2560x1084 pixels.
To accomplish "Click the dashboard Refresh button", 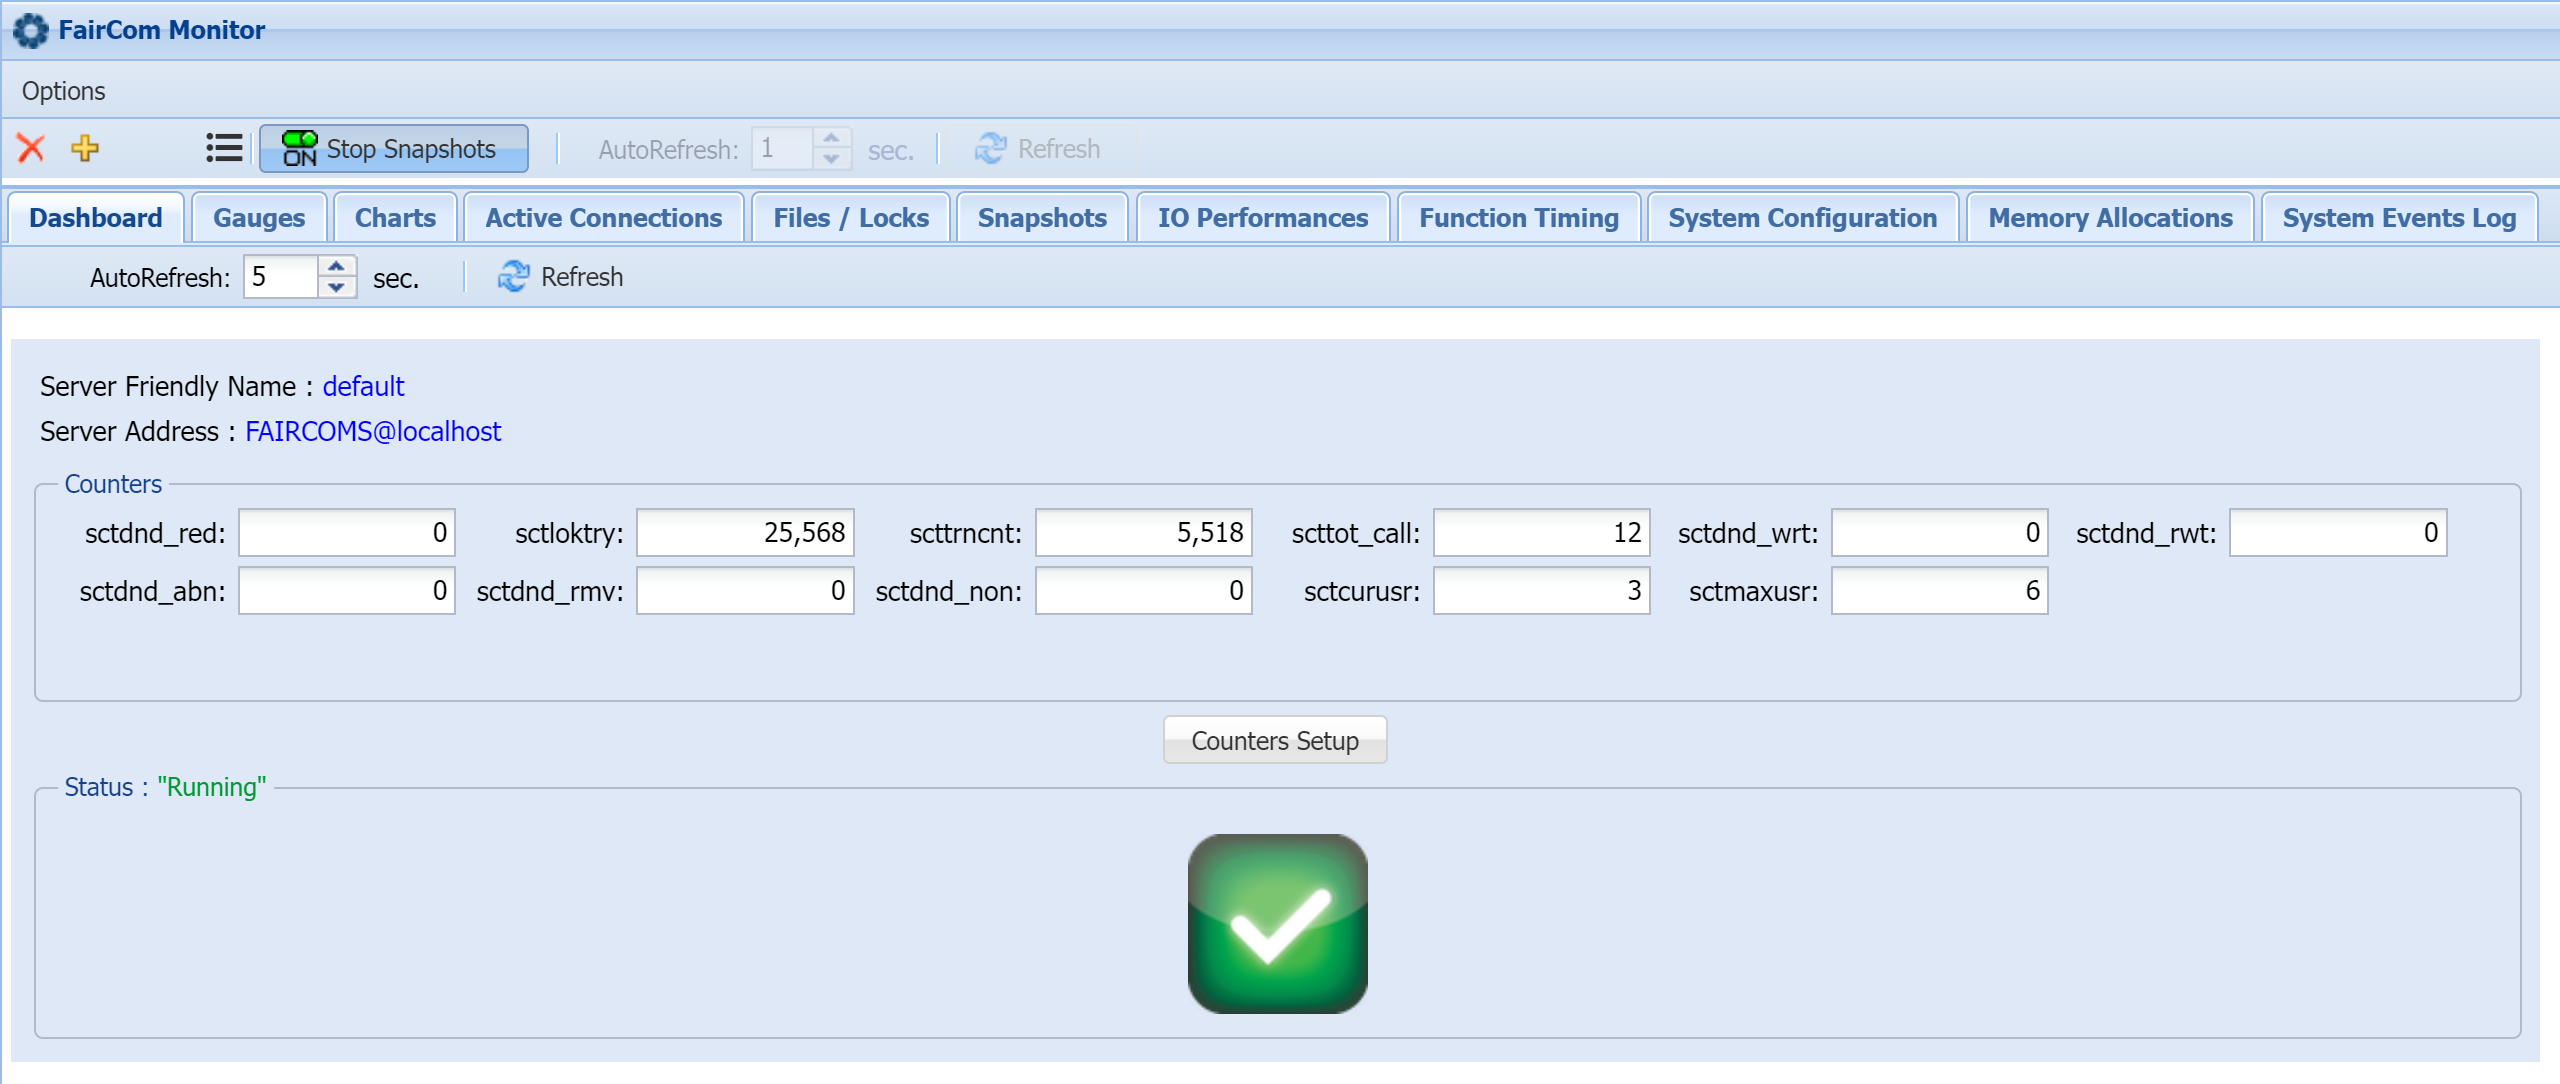I will pos(560,277).
